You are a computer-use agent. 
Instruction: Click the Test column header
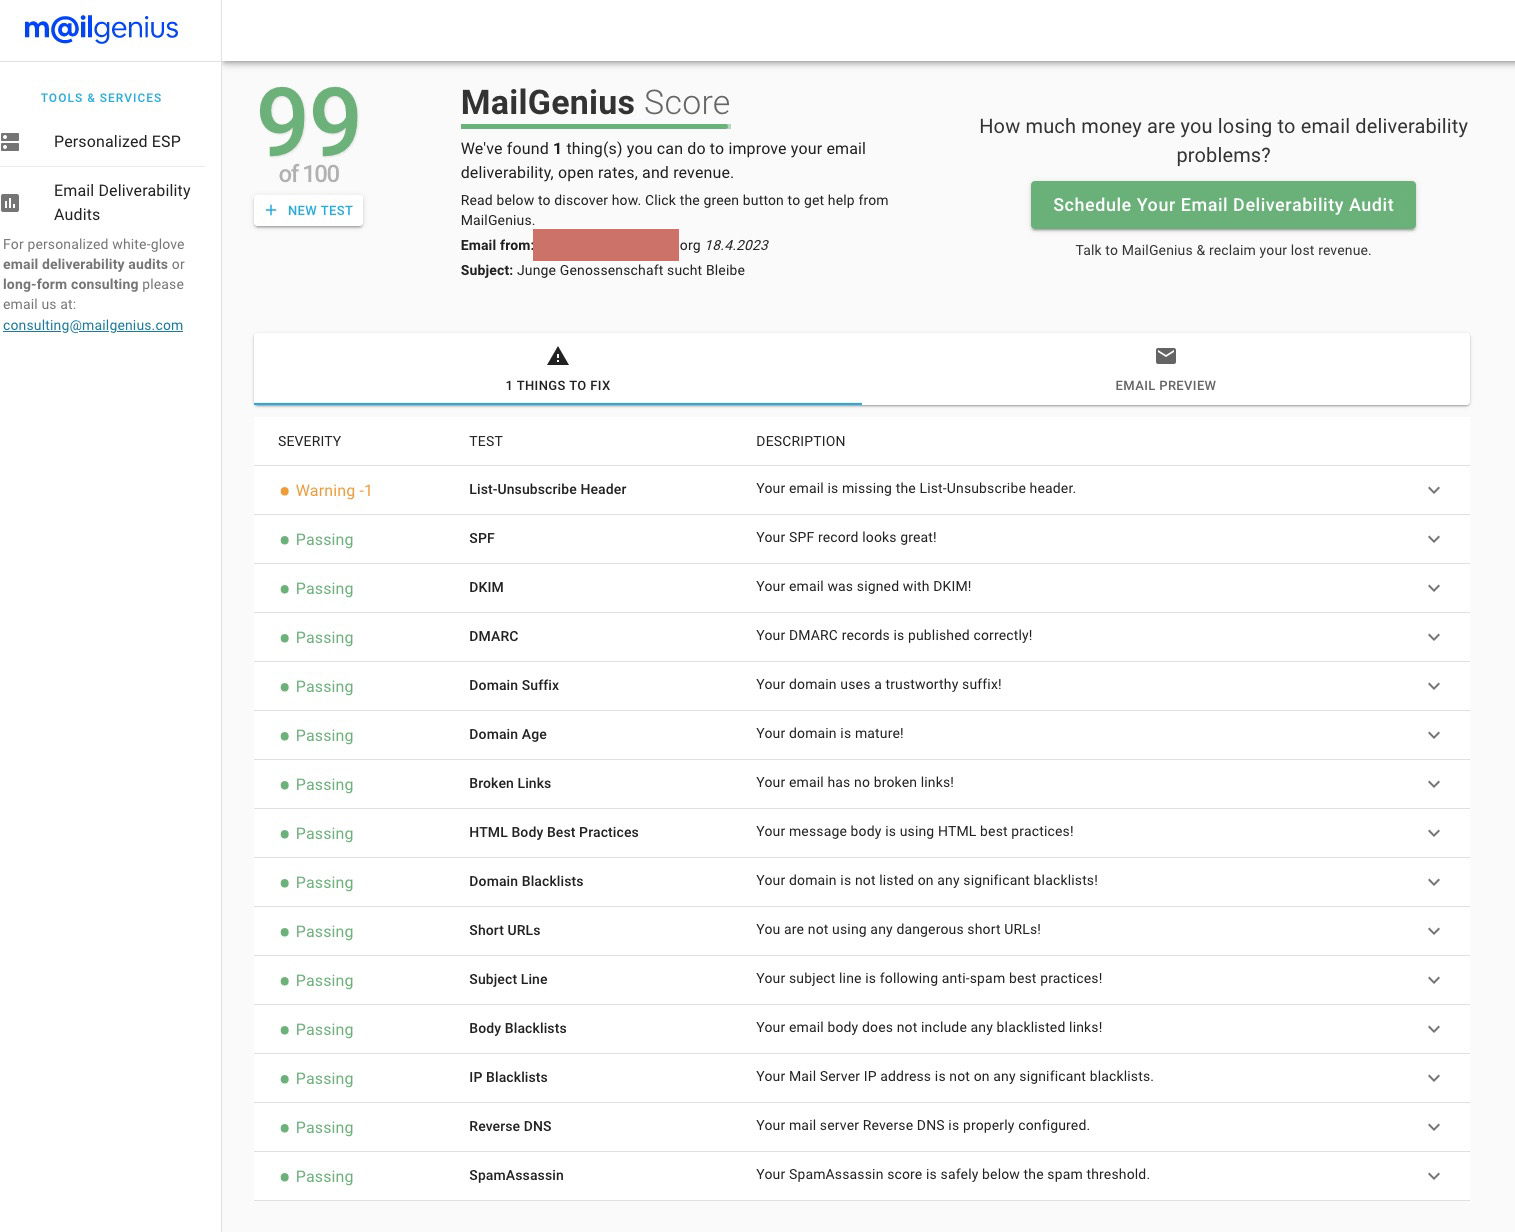486,441
